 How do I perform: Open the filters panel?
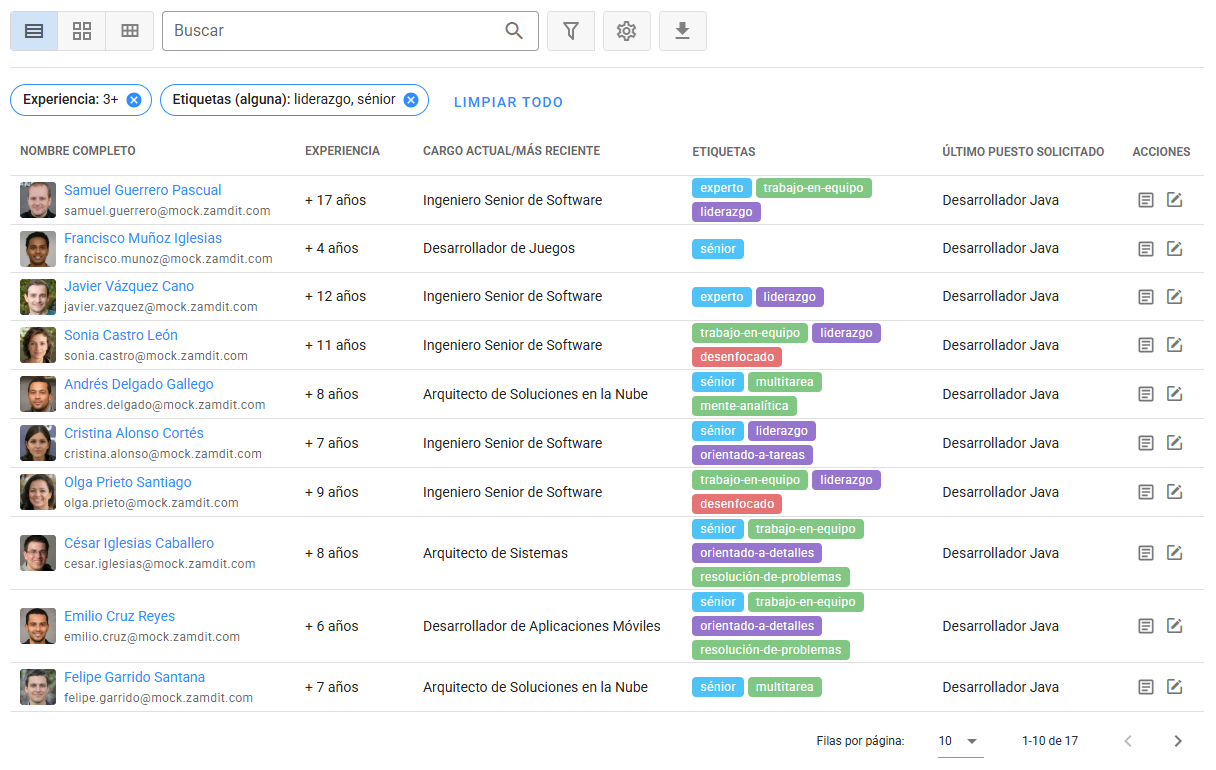point(570,31)
